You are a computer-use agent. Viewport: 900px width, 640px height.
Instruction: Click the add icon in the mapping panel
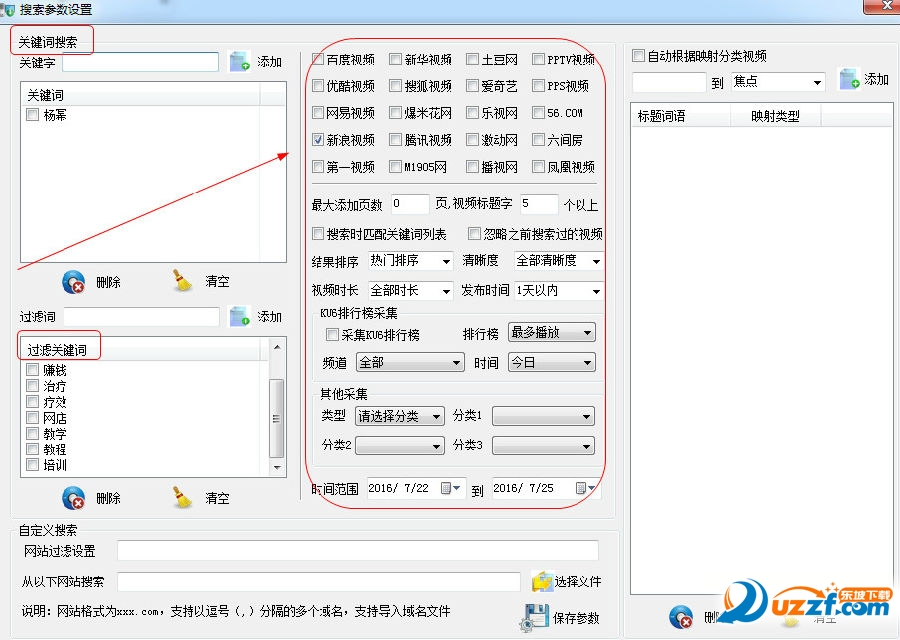coord(849,79)
